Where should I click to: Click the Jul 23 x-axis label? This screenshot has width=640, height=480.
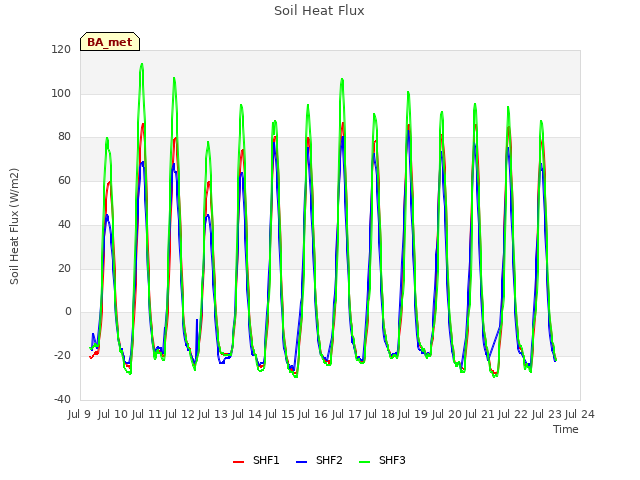[x=546, y=414]
